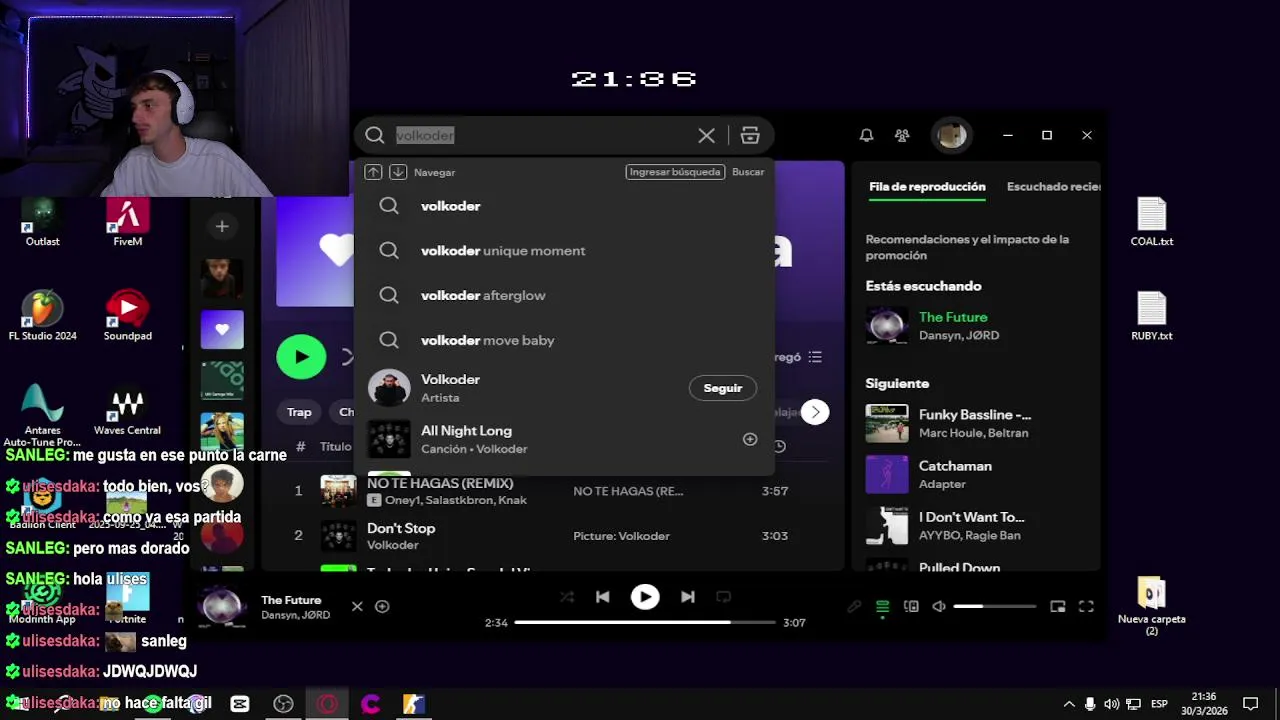Hide 'The Future' with the X icon

pyautogui.click(x=357, y=606)
